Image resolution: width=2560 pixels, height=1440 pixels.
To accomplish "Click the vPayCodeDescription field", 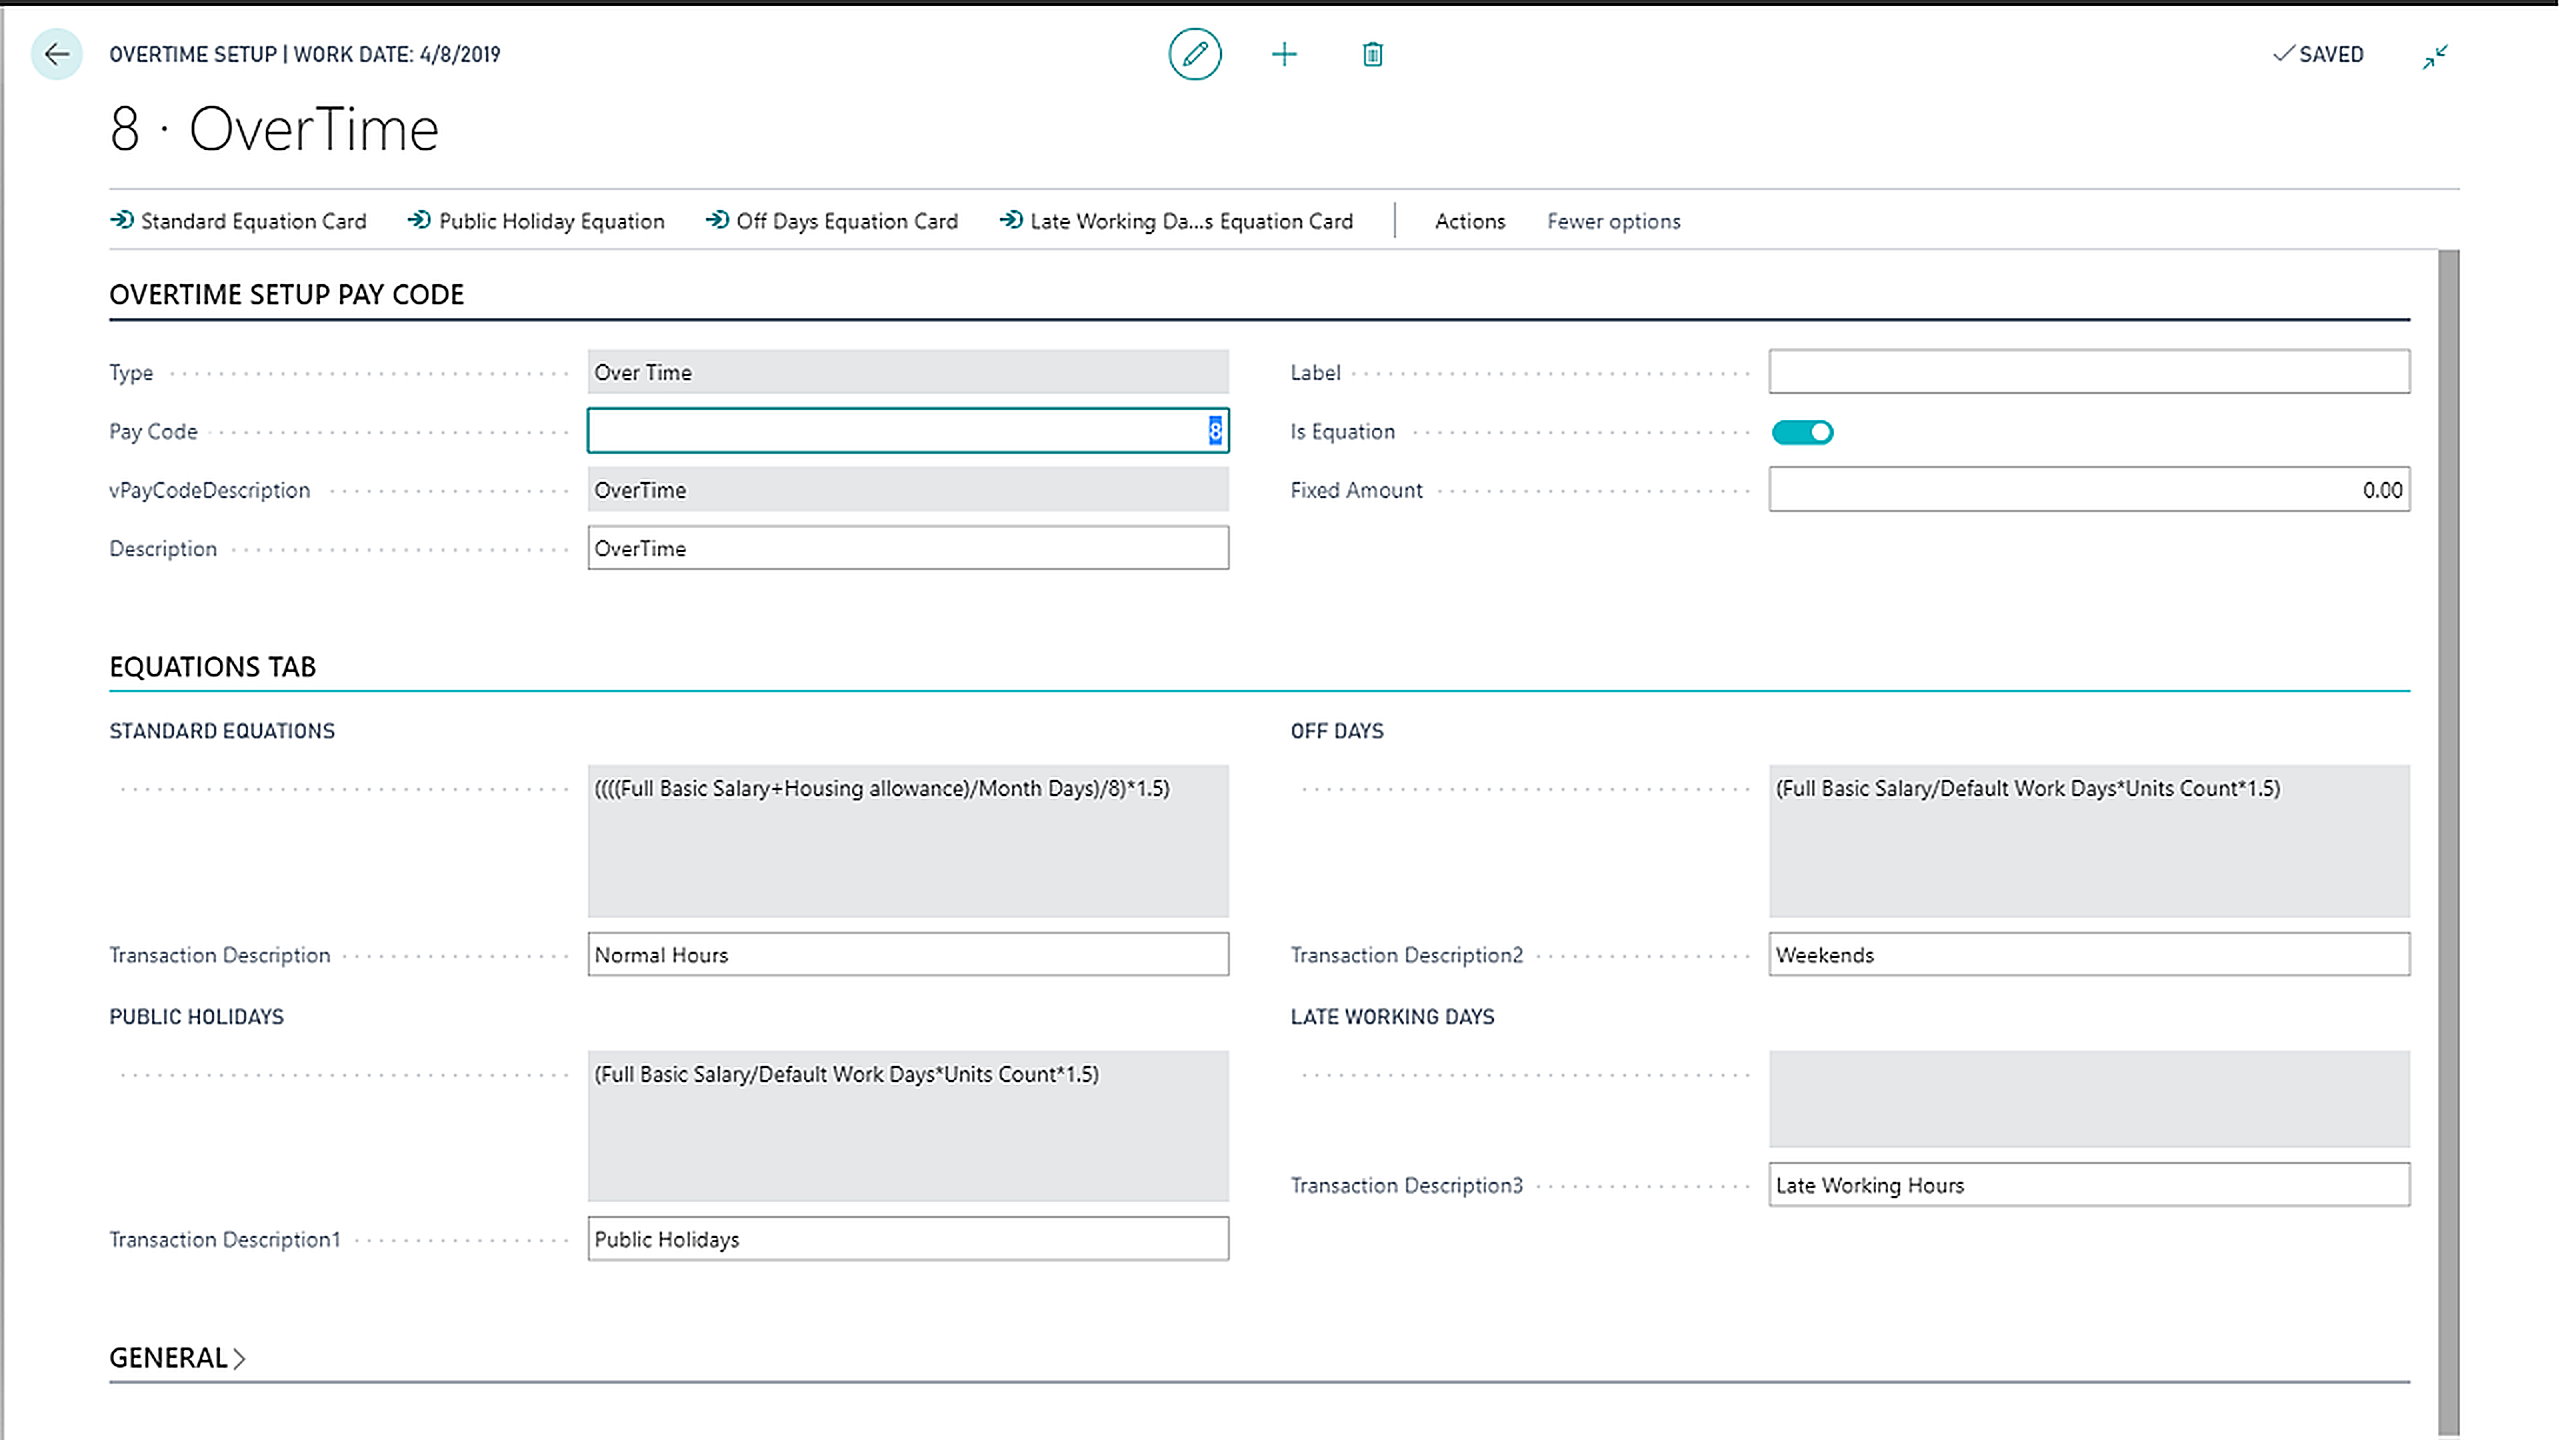I will pos(908,490).
